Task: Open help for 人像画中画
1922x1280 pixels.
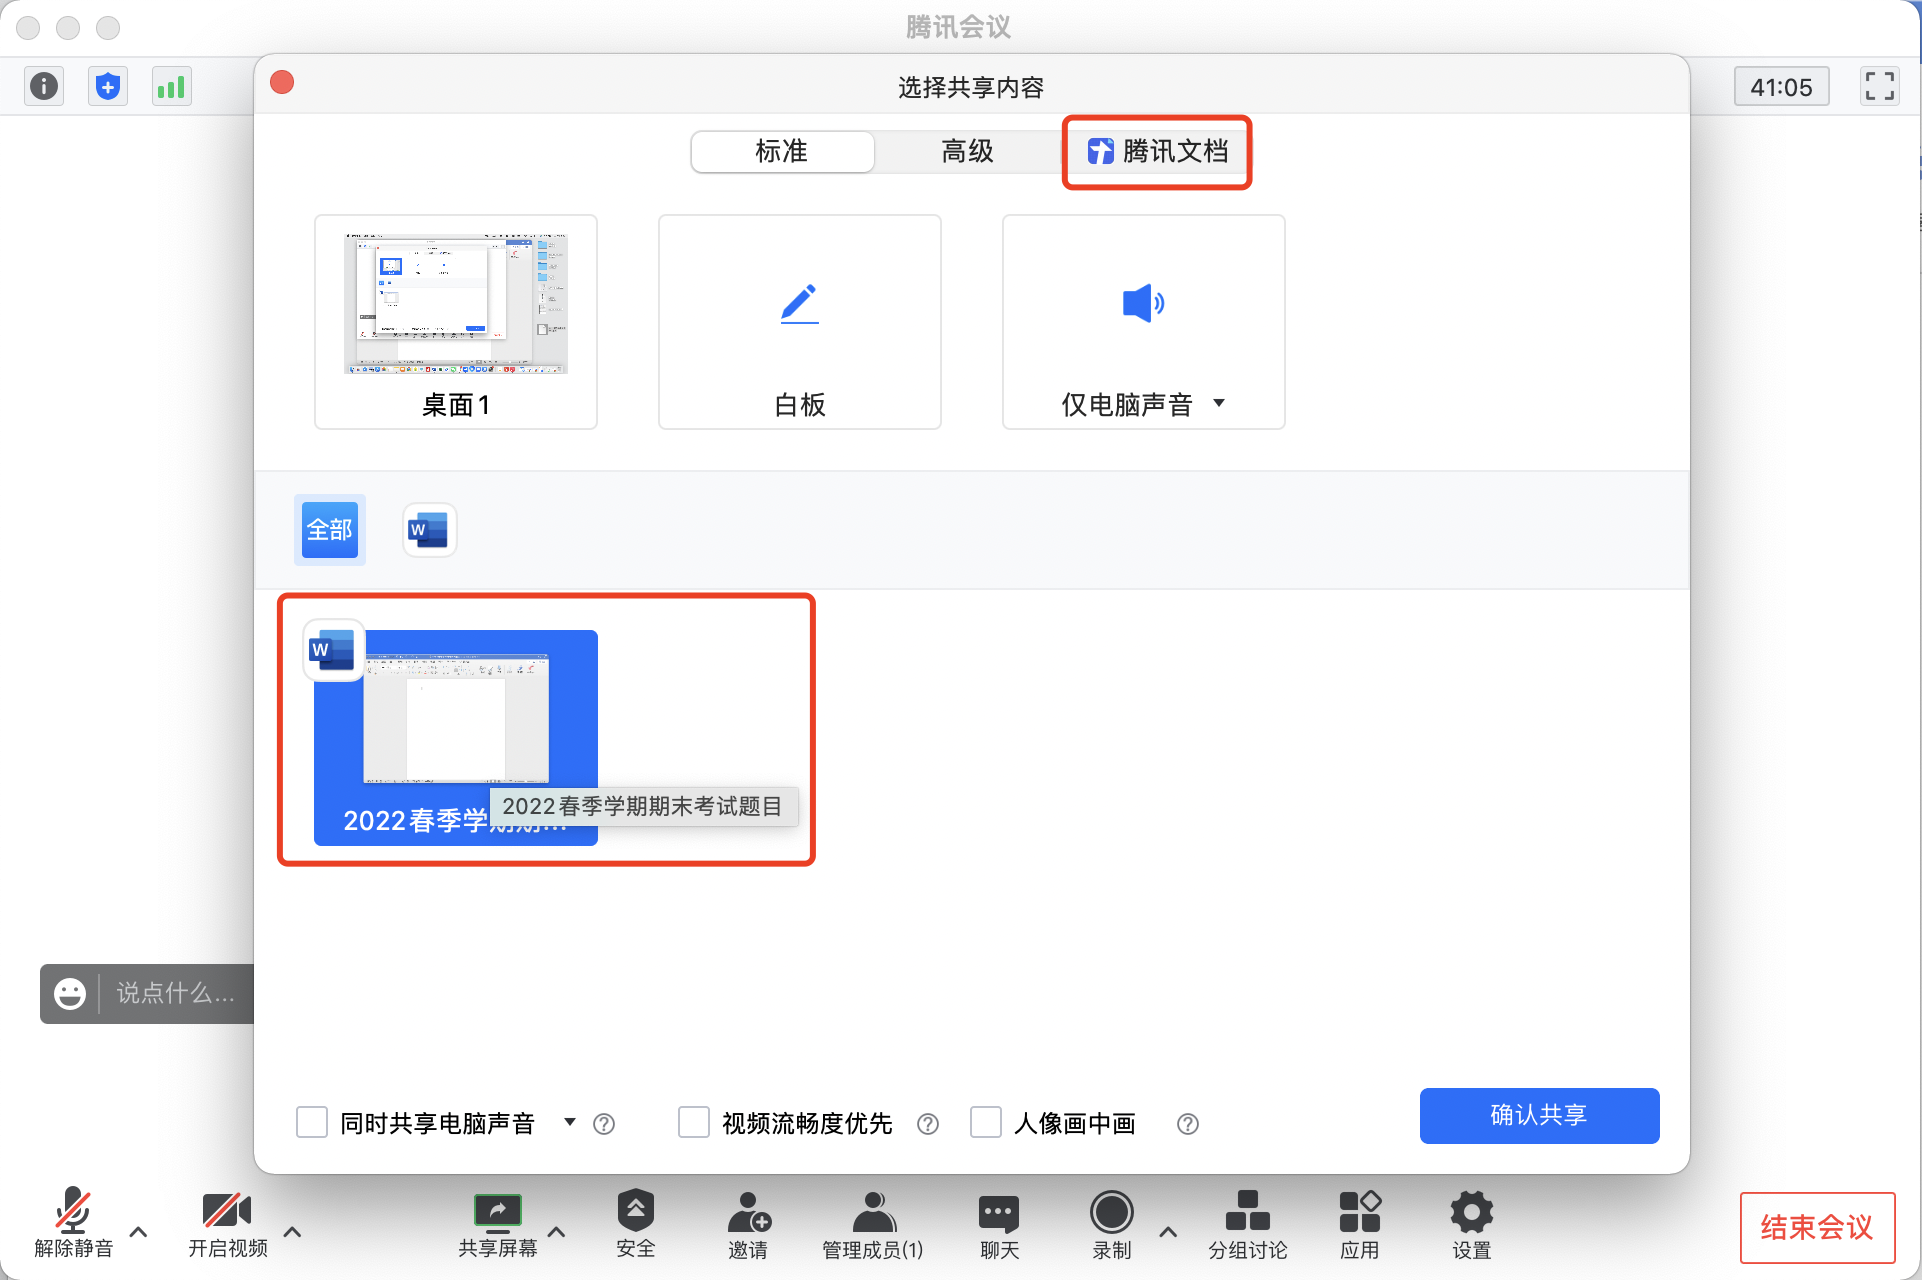Action: coord(1188,1124)
